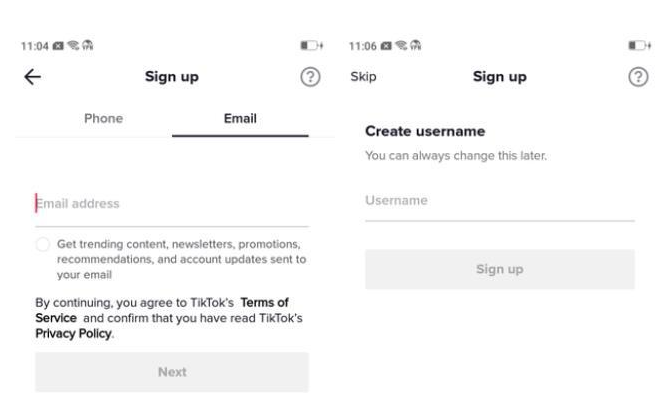Focus the Email address input field
This screenshot has width=665, height=408.
pos(170,204)
